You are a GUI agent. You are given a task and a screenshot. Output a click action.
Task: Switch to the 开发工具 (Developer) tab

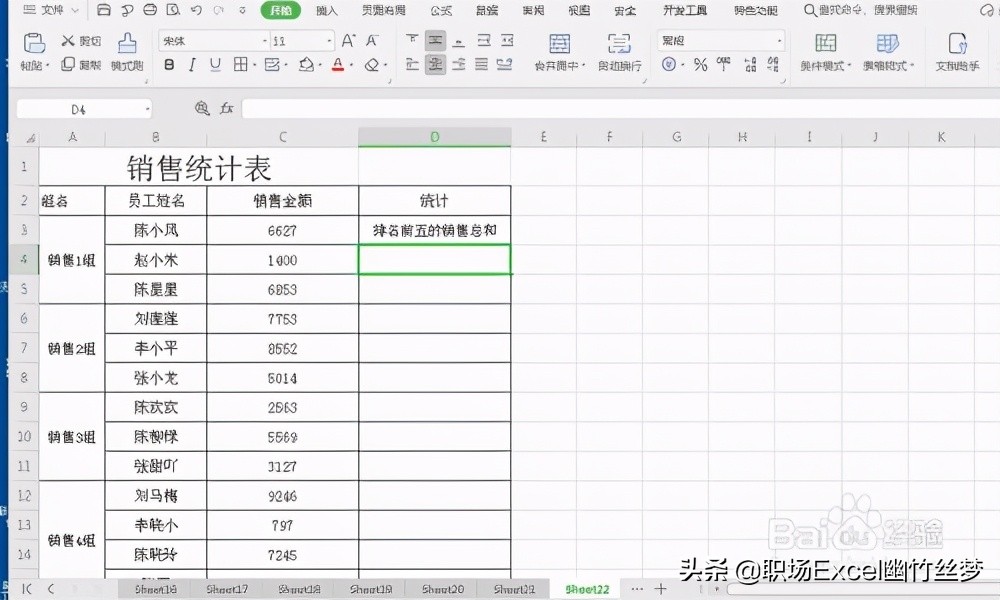[x=685, y=10]
